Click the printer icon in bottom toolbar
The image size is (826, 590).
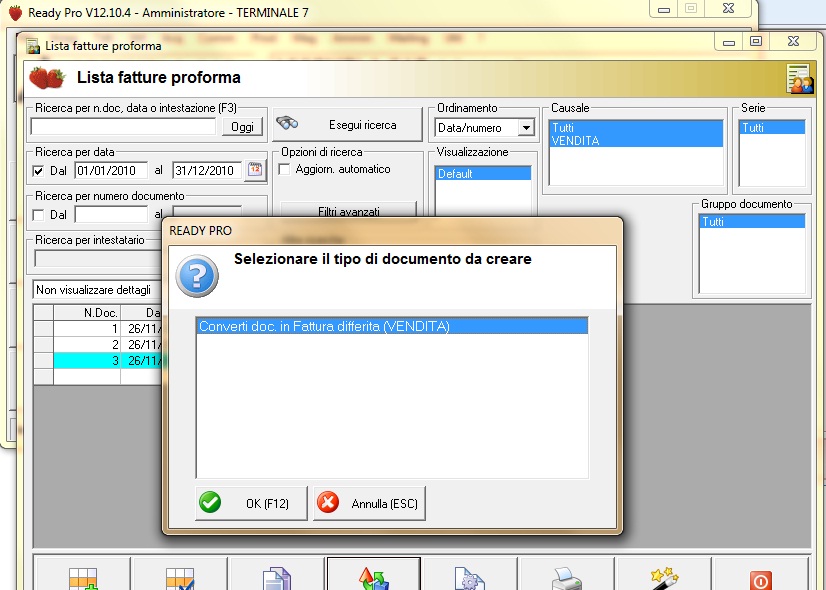567,578
